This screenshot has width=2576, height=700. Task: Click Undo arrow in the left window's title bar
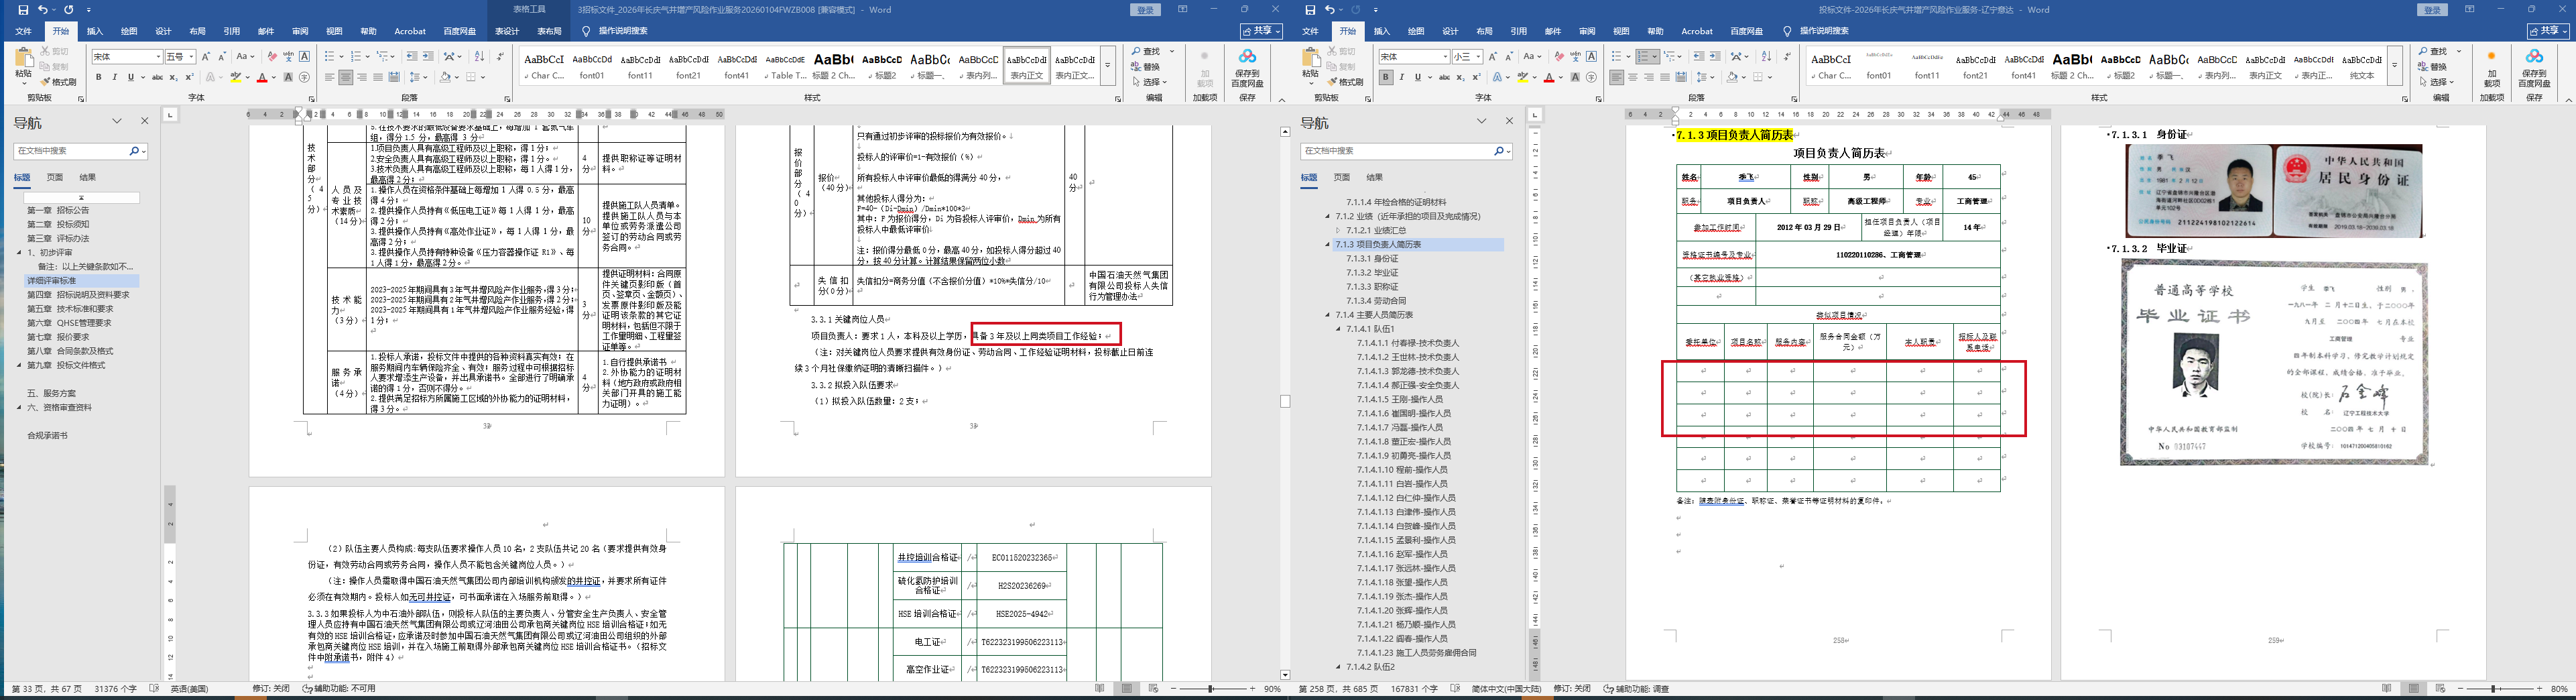pyautogui.click(x=43, y=10)
